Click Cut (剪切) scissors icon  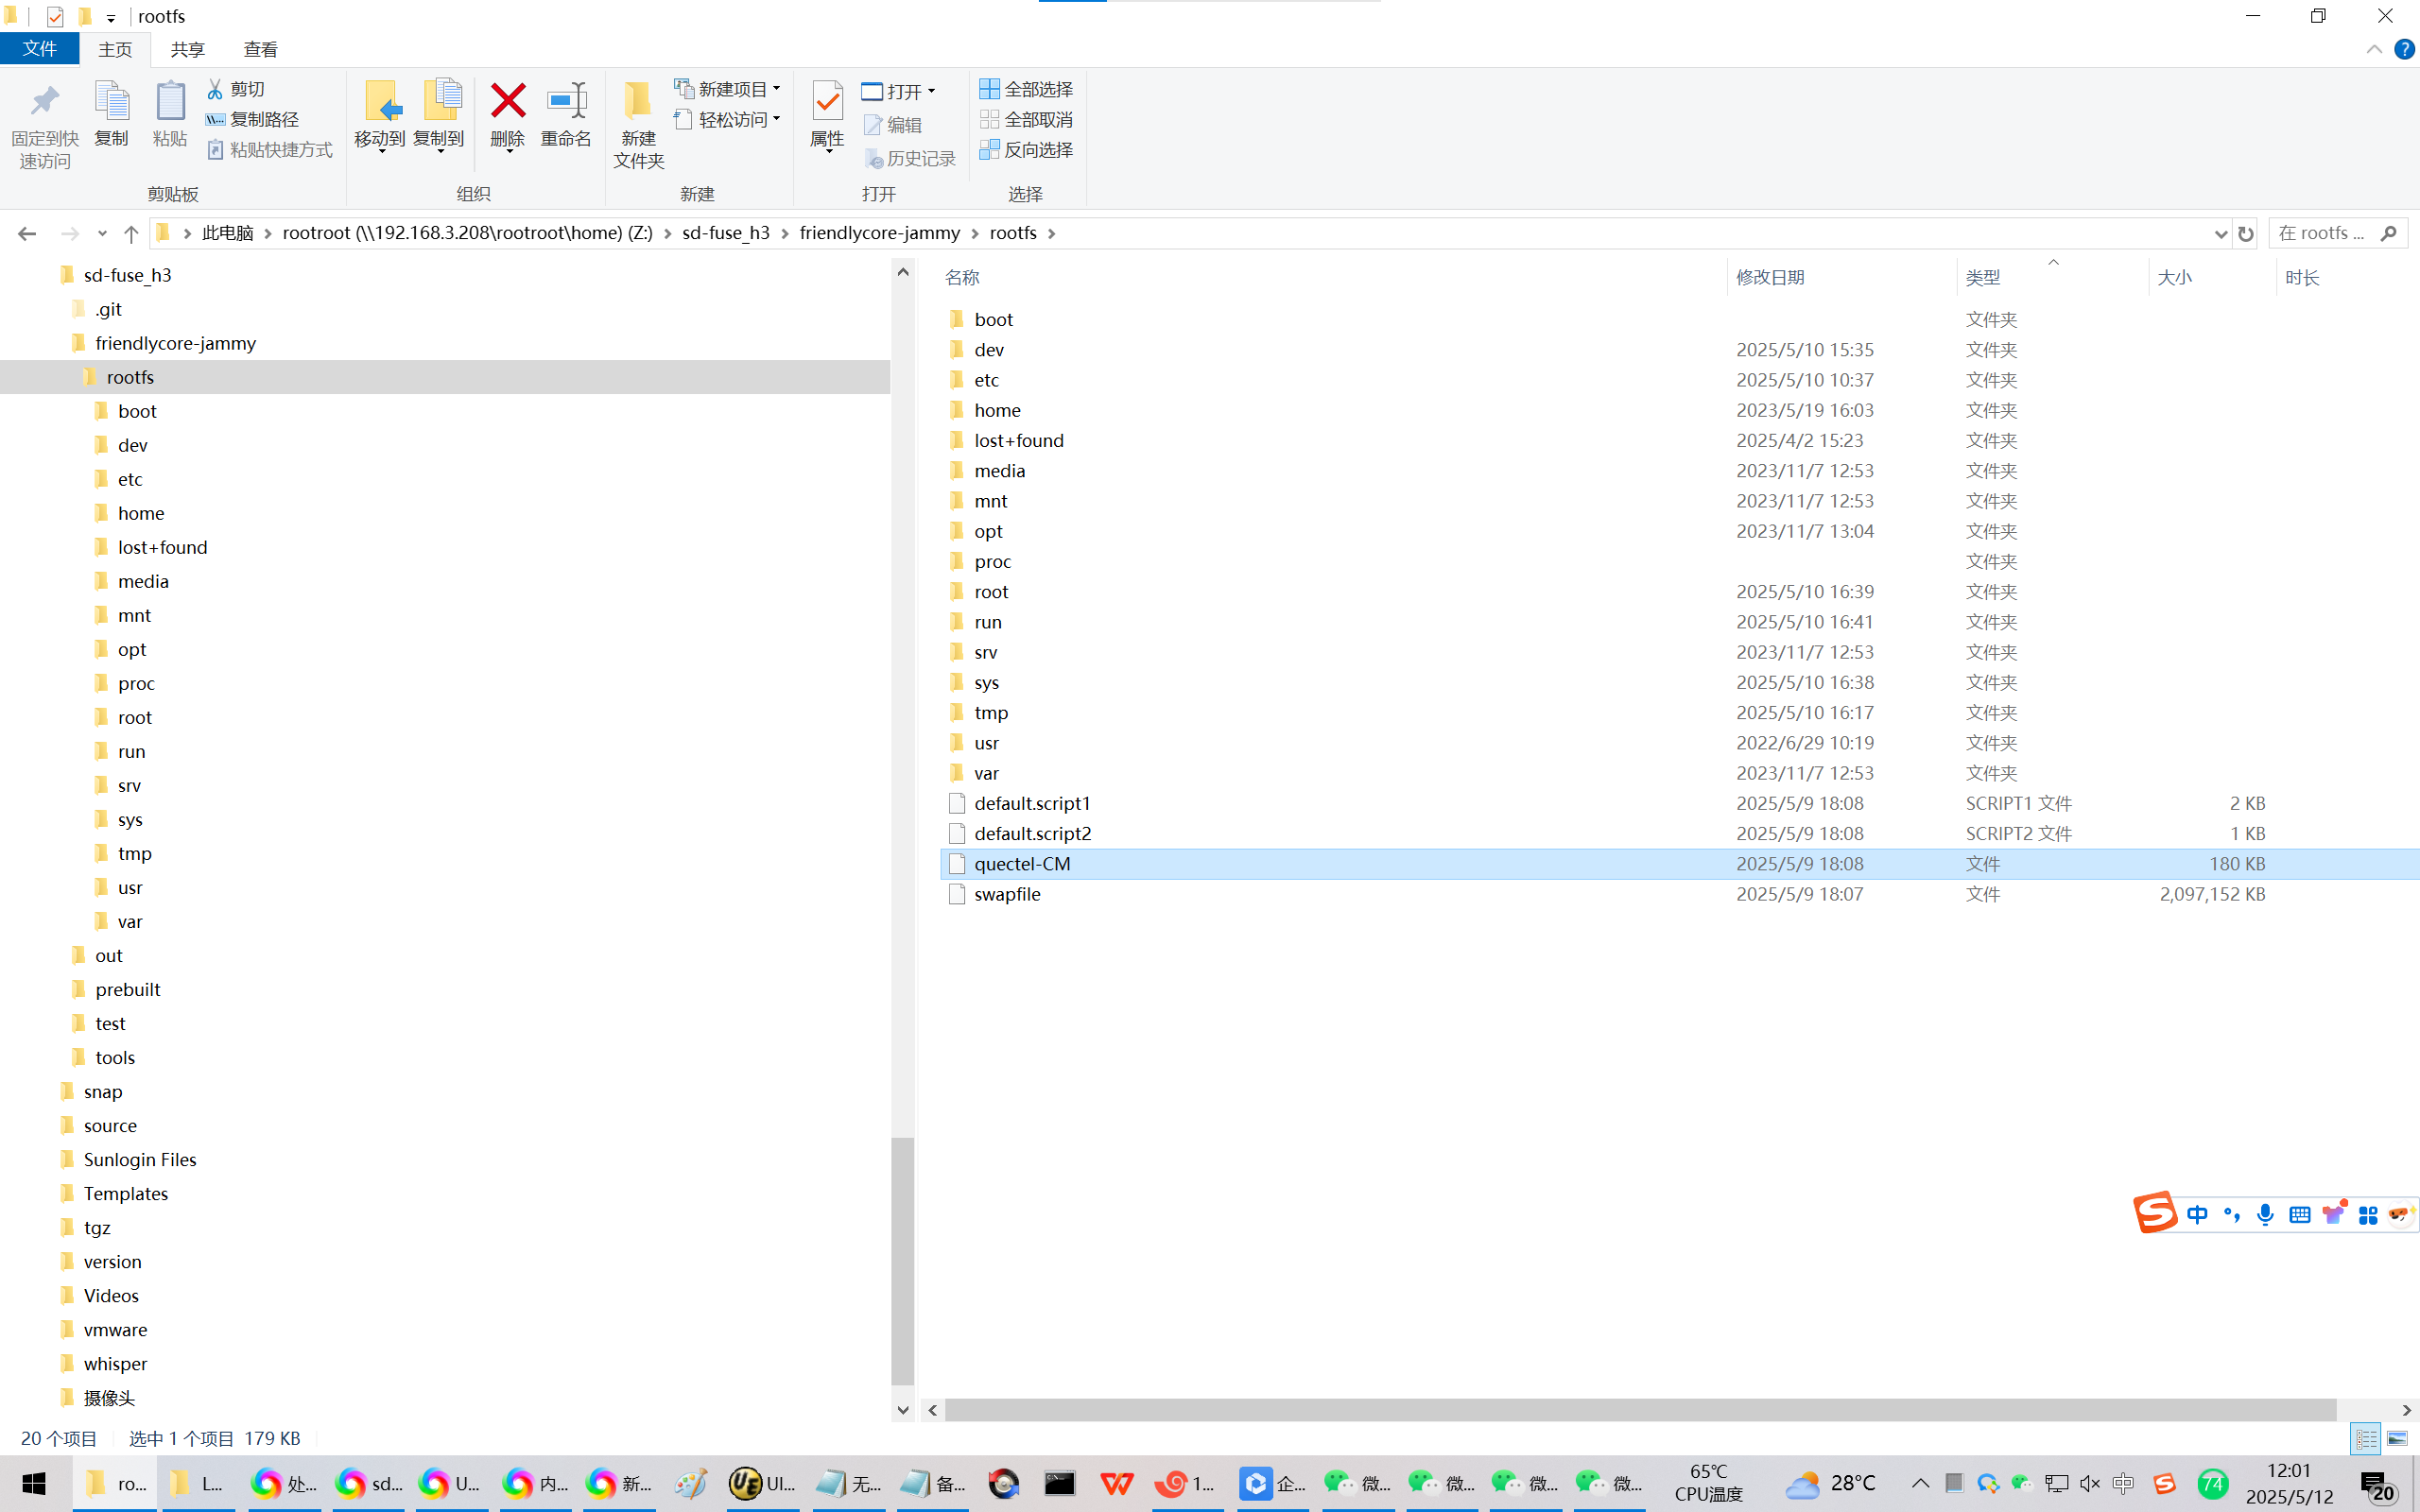(215, 89)
